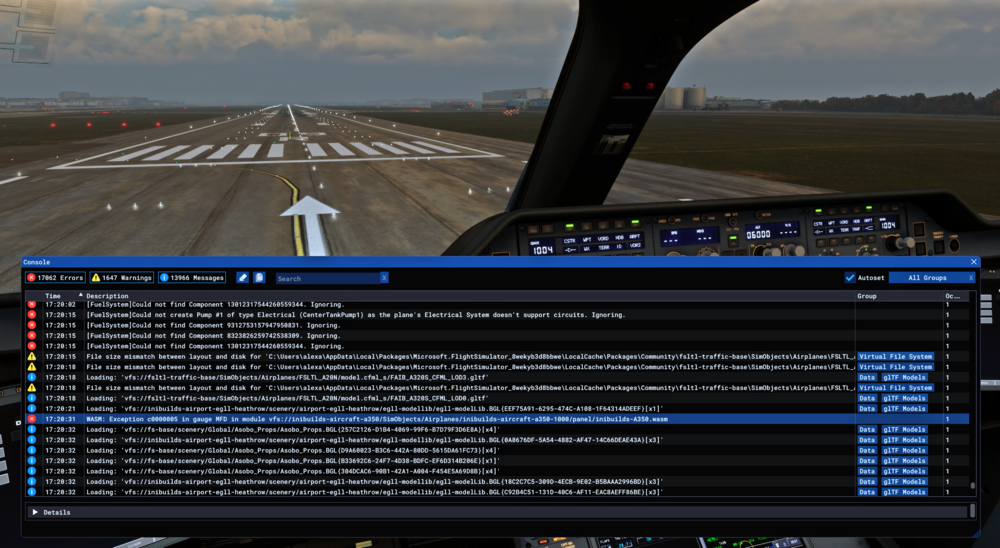Click error icon of the CenterTankPump1 row
Image resolution: width=1000 pixels, height=548 pixels.
click(x=31, y=315)
